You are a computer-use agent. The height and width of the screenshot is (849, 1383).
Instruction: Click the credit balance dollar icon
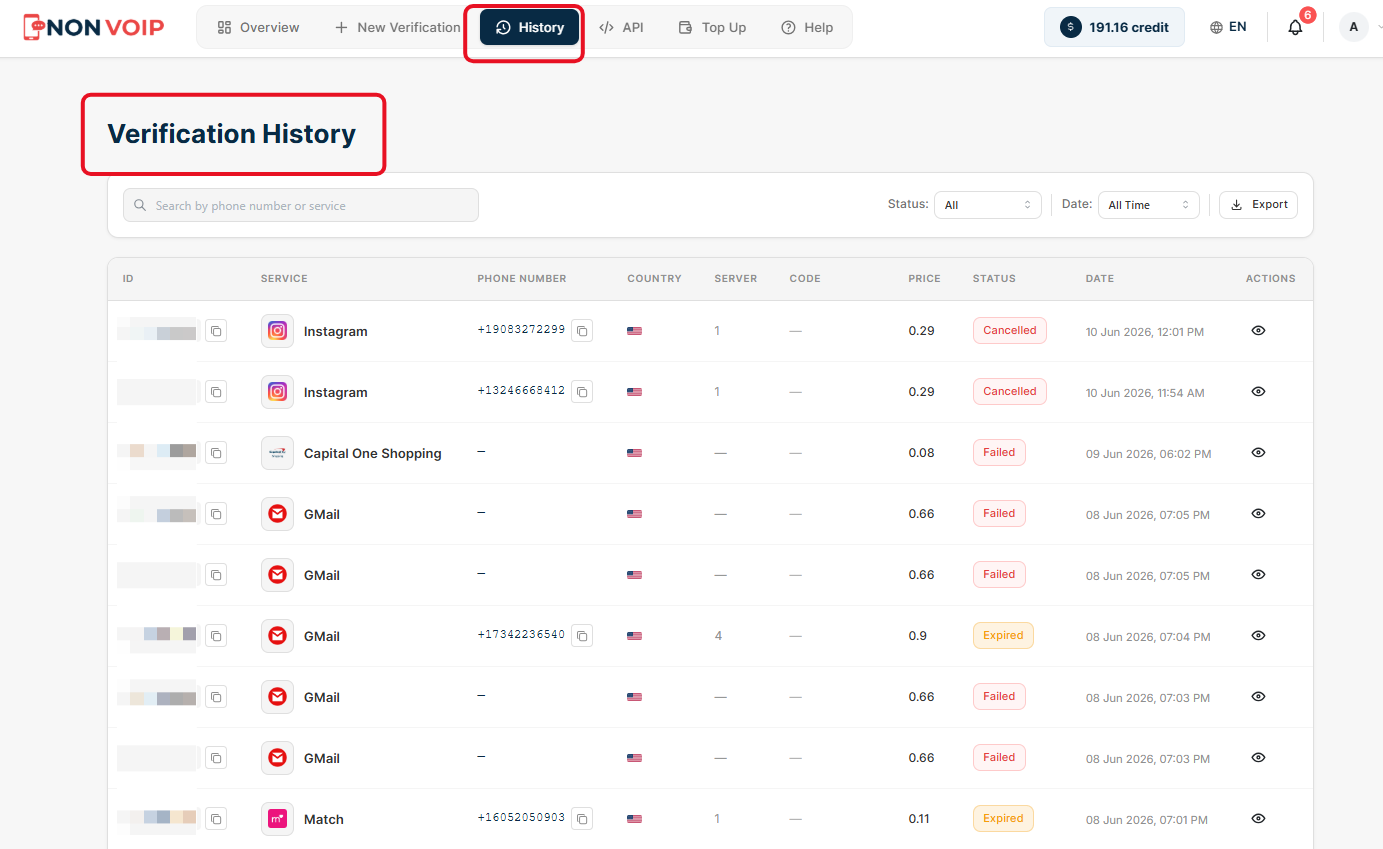coord(1071,27)
